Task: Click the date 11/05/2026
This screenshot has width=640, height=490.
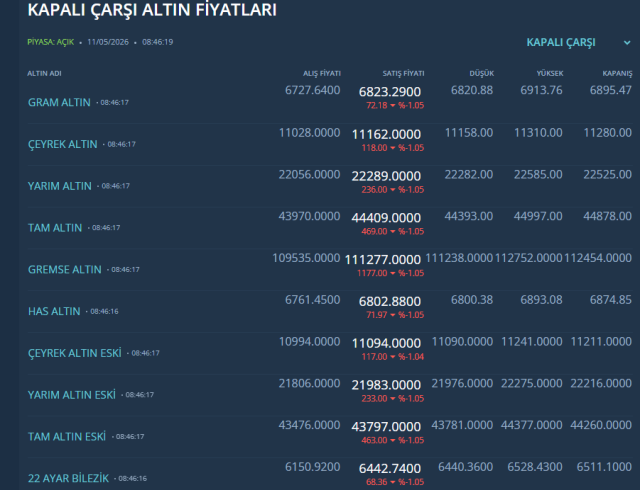Action: (108, 42)
